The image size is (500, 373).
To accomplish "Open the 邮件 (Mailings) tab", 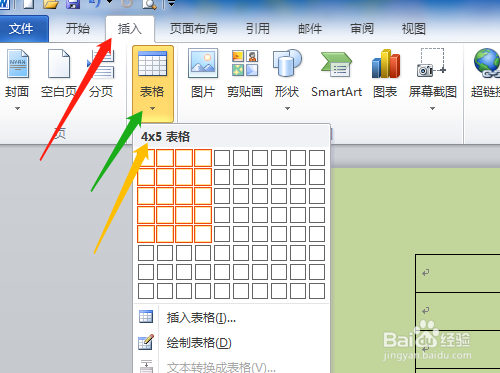I will point(310,29).
